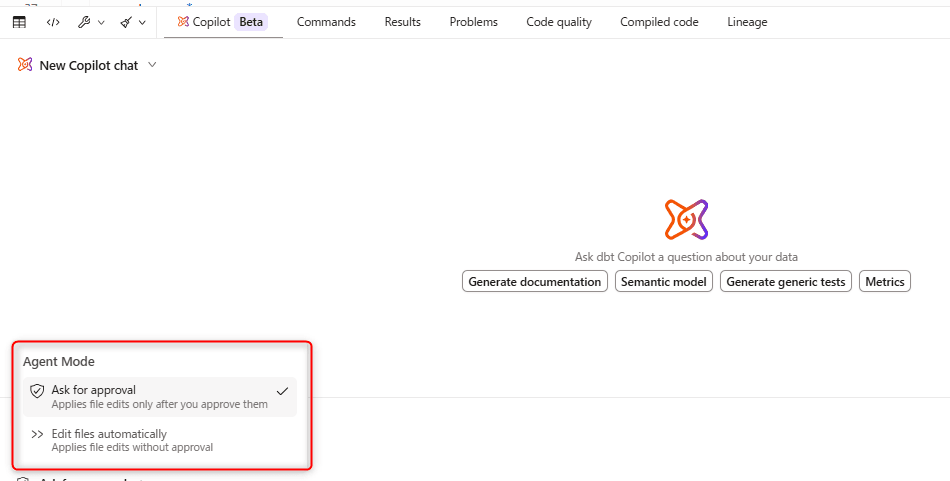Click the code brackets icon
Screen dimensions: 950x481
pyautogui.click(x=53, y=22)
